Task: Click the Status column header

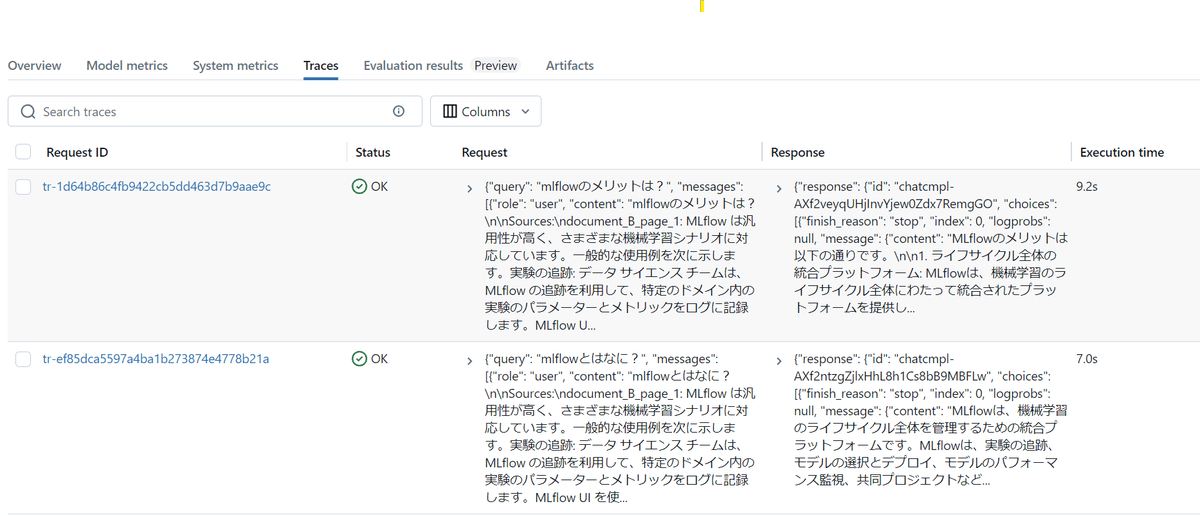Action: click(x=373, y=153)
